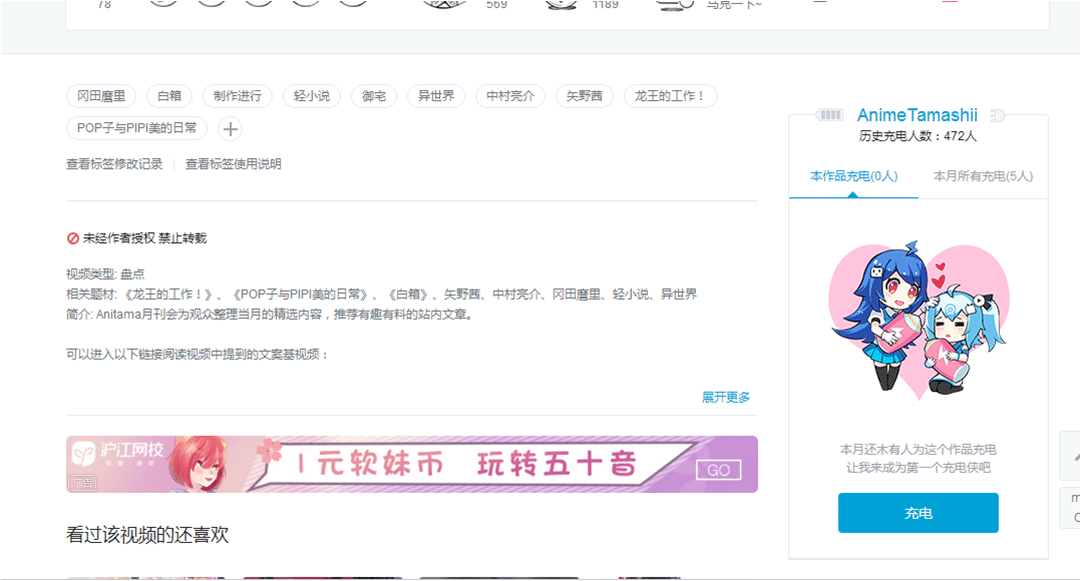Click the red no-repost prohibition icon
Screen dimensions: 1081x581
point(73,238)
